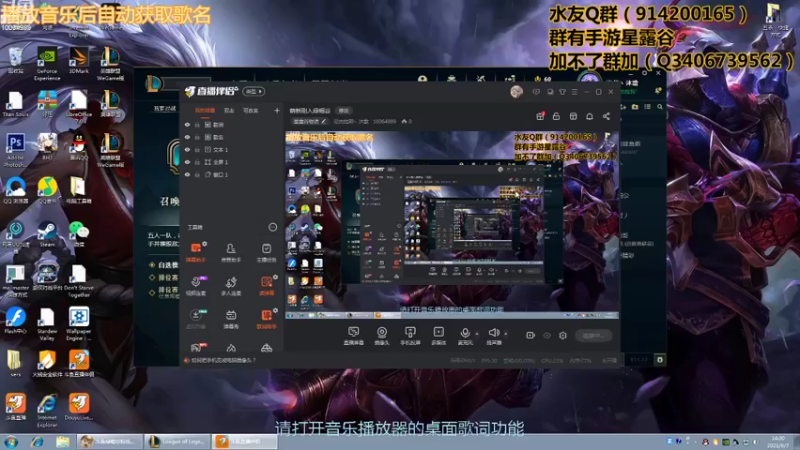Hide the 文本 1 source layer
The height and width of the screenshot is (450, 800).
tap(187, 149)
